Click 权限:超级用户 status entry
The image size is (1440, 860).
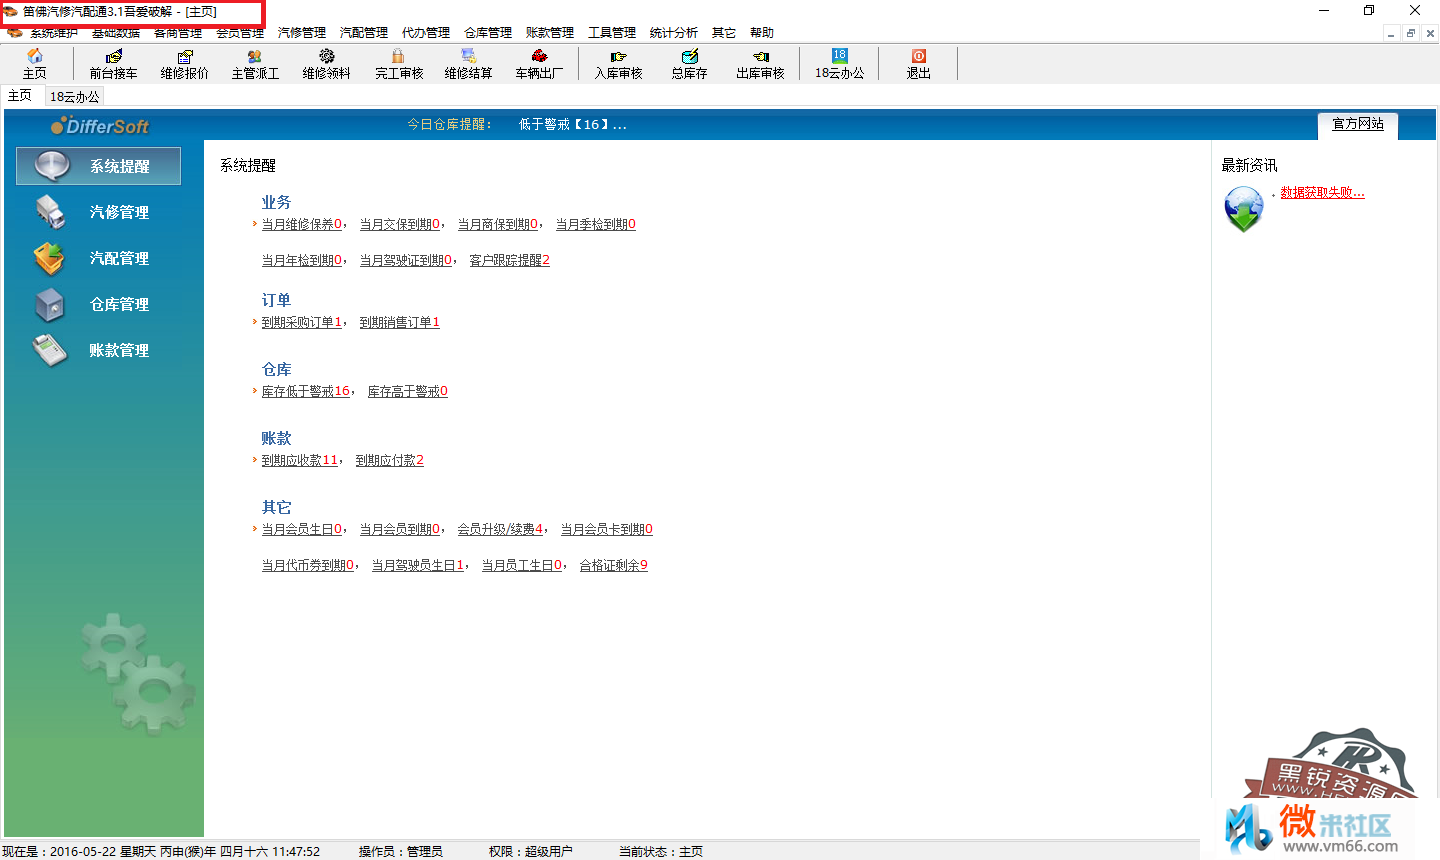(x=530, y=852)
